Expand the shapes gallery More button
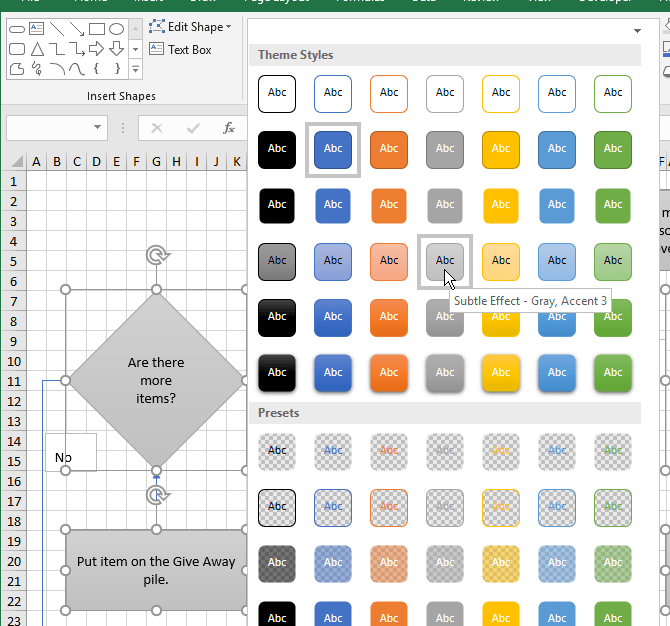670x626 pixels. (134, 69)
